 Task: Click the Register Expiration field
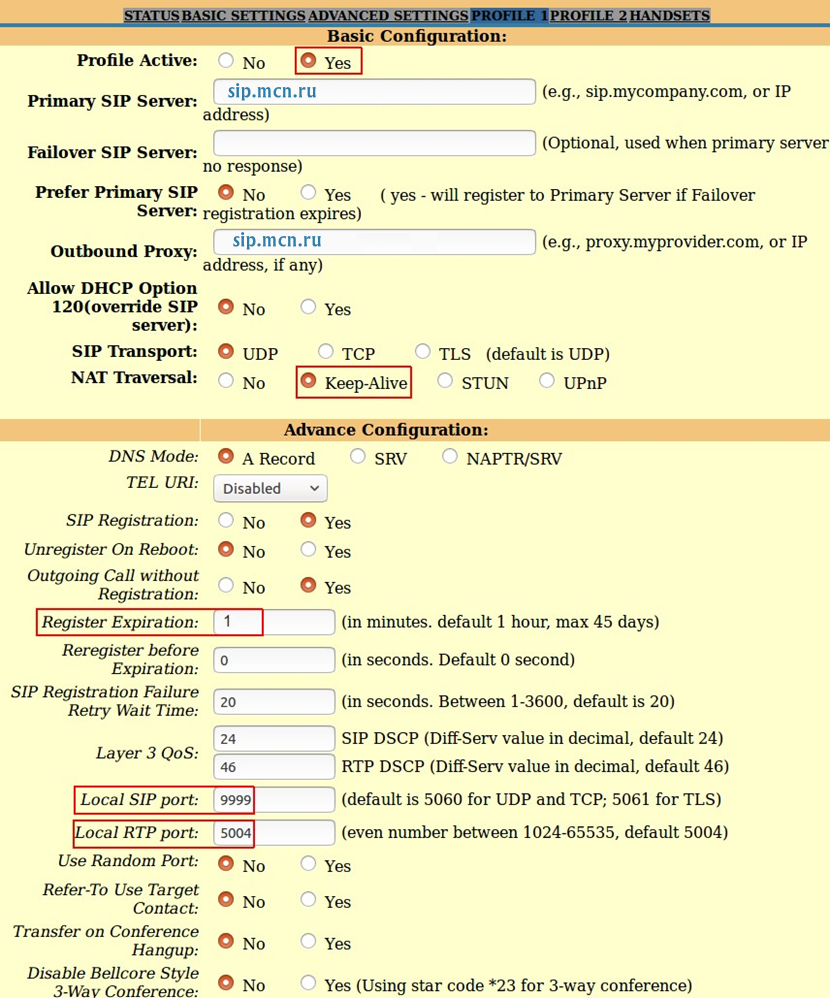[x=274, y=622]
